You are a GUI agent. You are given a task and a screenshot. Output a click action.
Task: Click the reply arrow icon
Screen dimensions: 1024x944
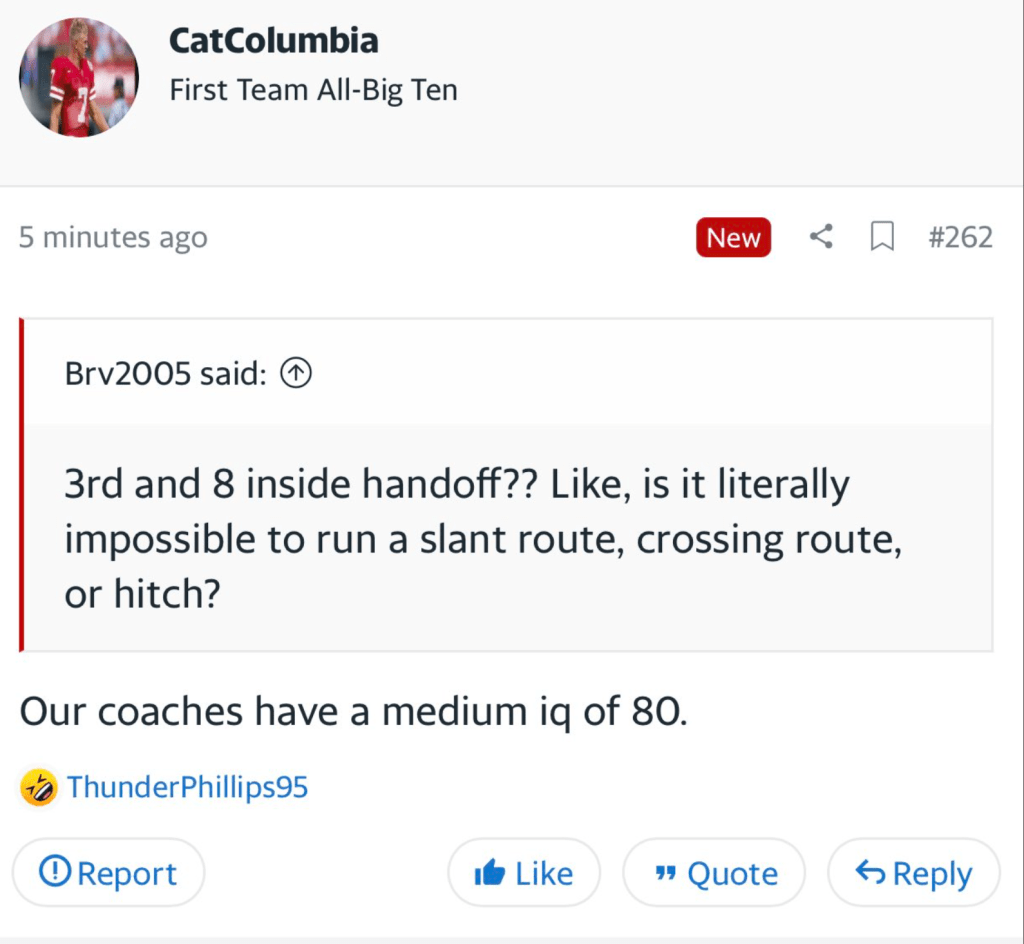[x=870, y=874]
